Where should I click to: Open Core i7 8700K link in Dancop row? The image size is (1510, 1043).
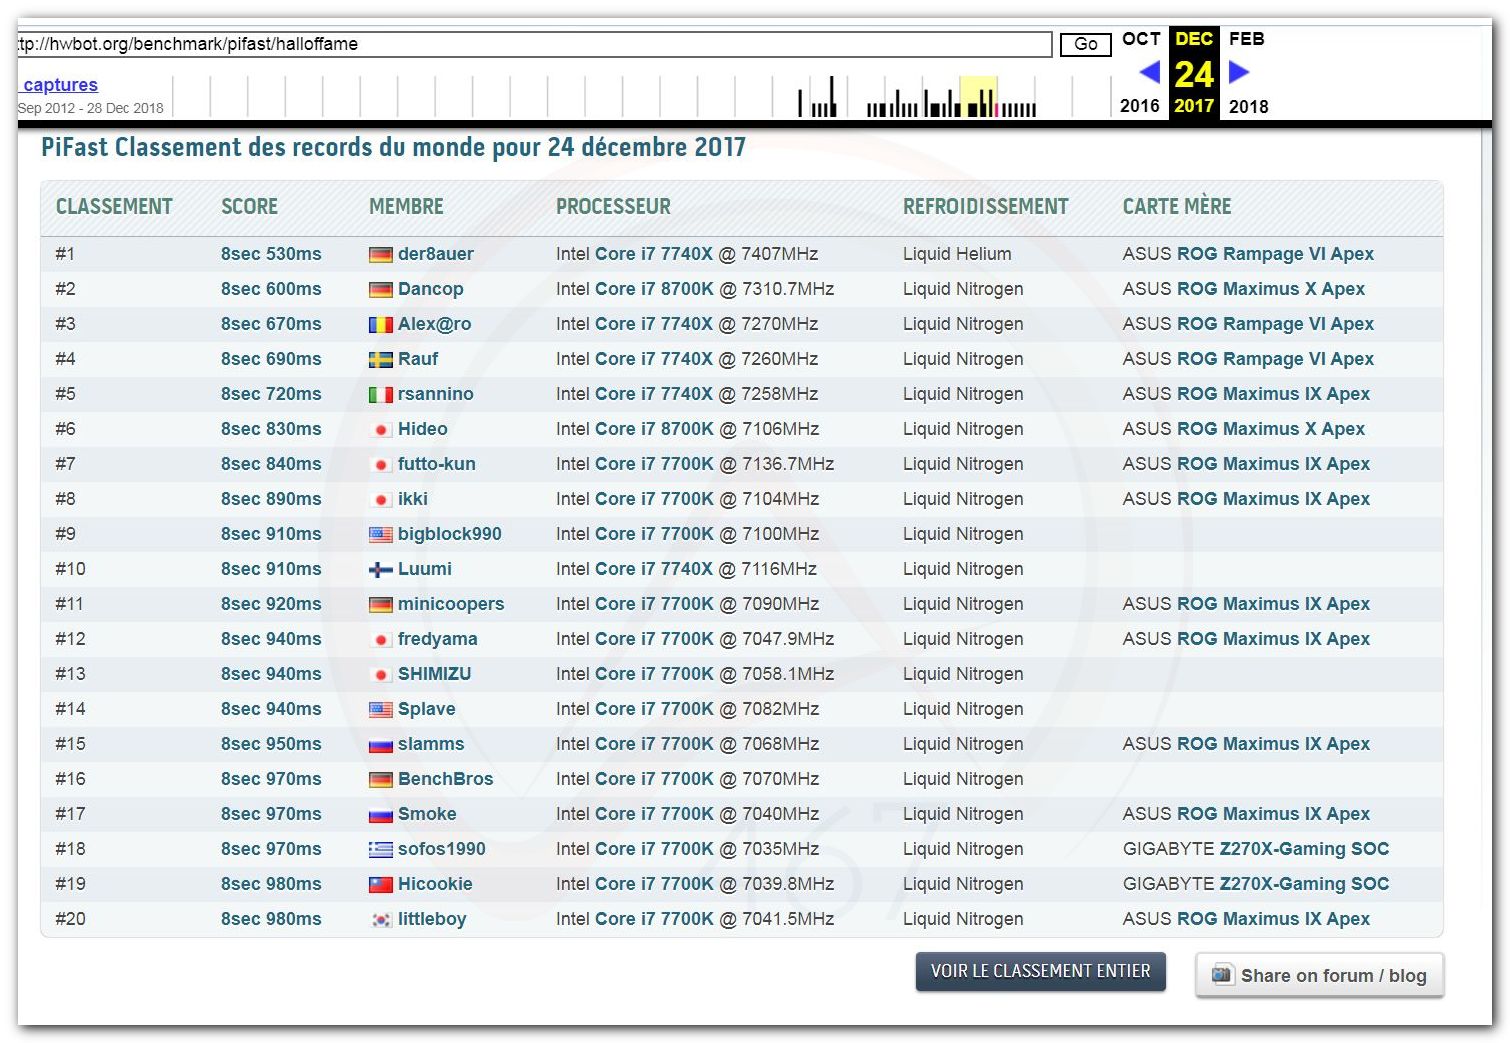[x=655, y=289]
